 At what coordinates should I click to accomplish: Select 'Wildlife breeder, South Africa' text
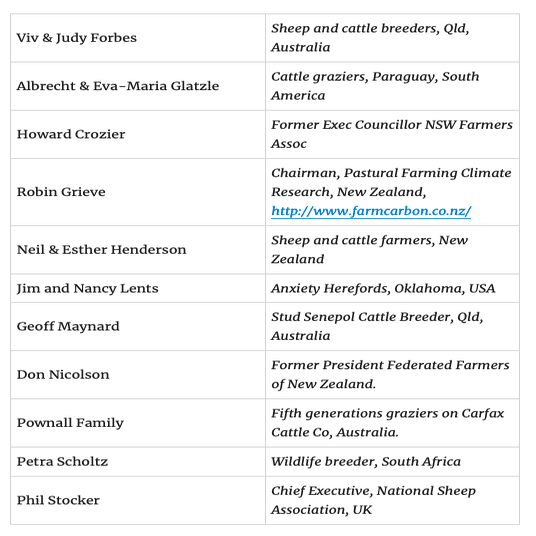(x=366, y=461)
